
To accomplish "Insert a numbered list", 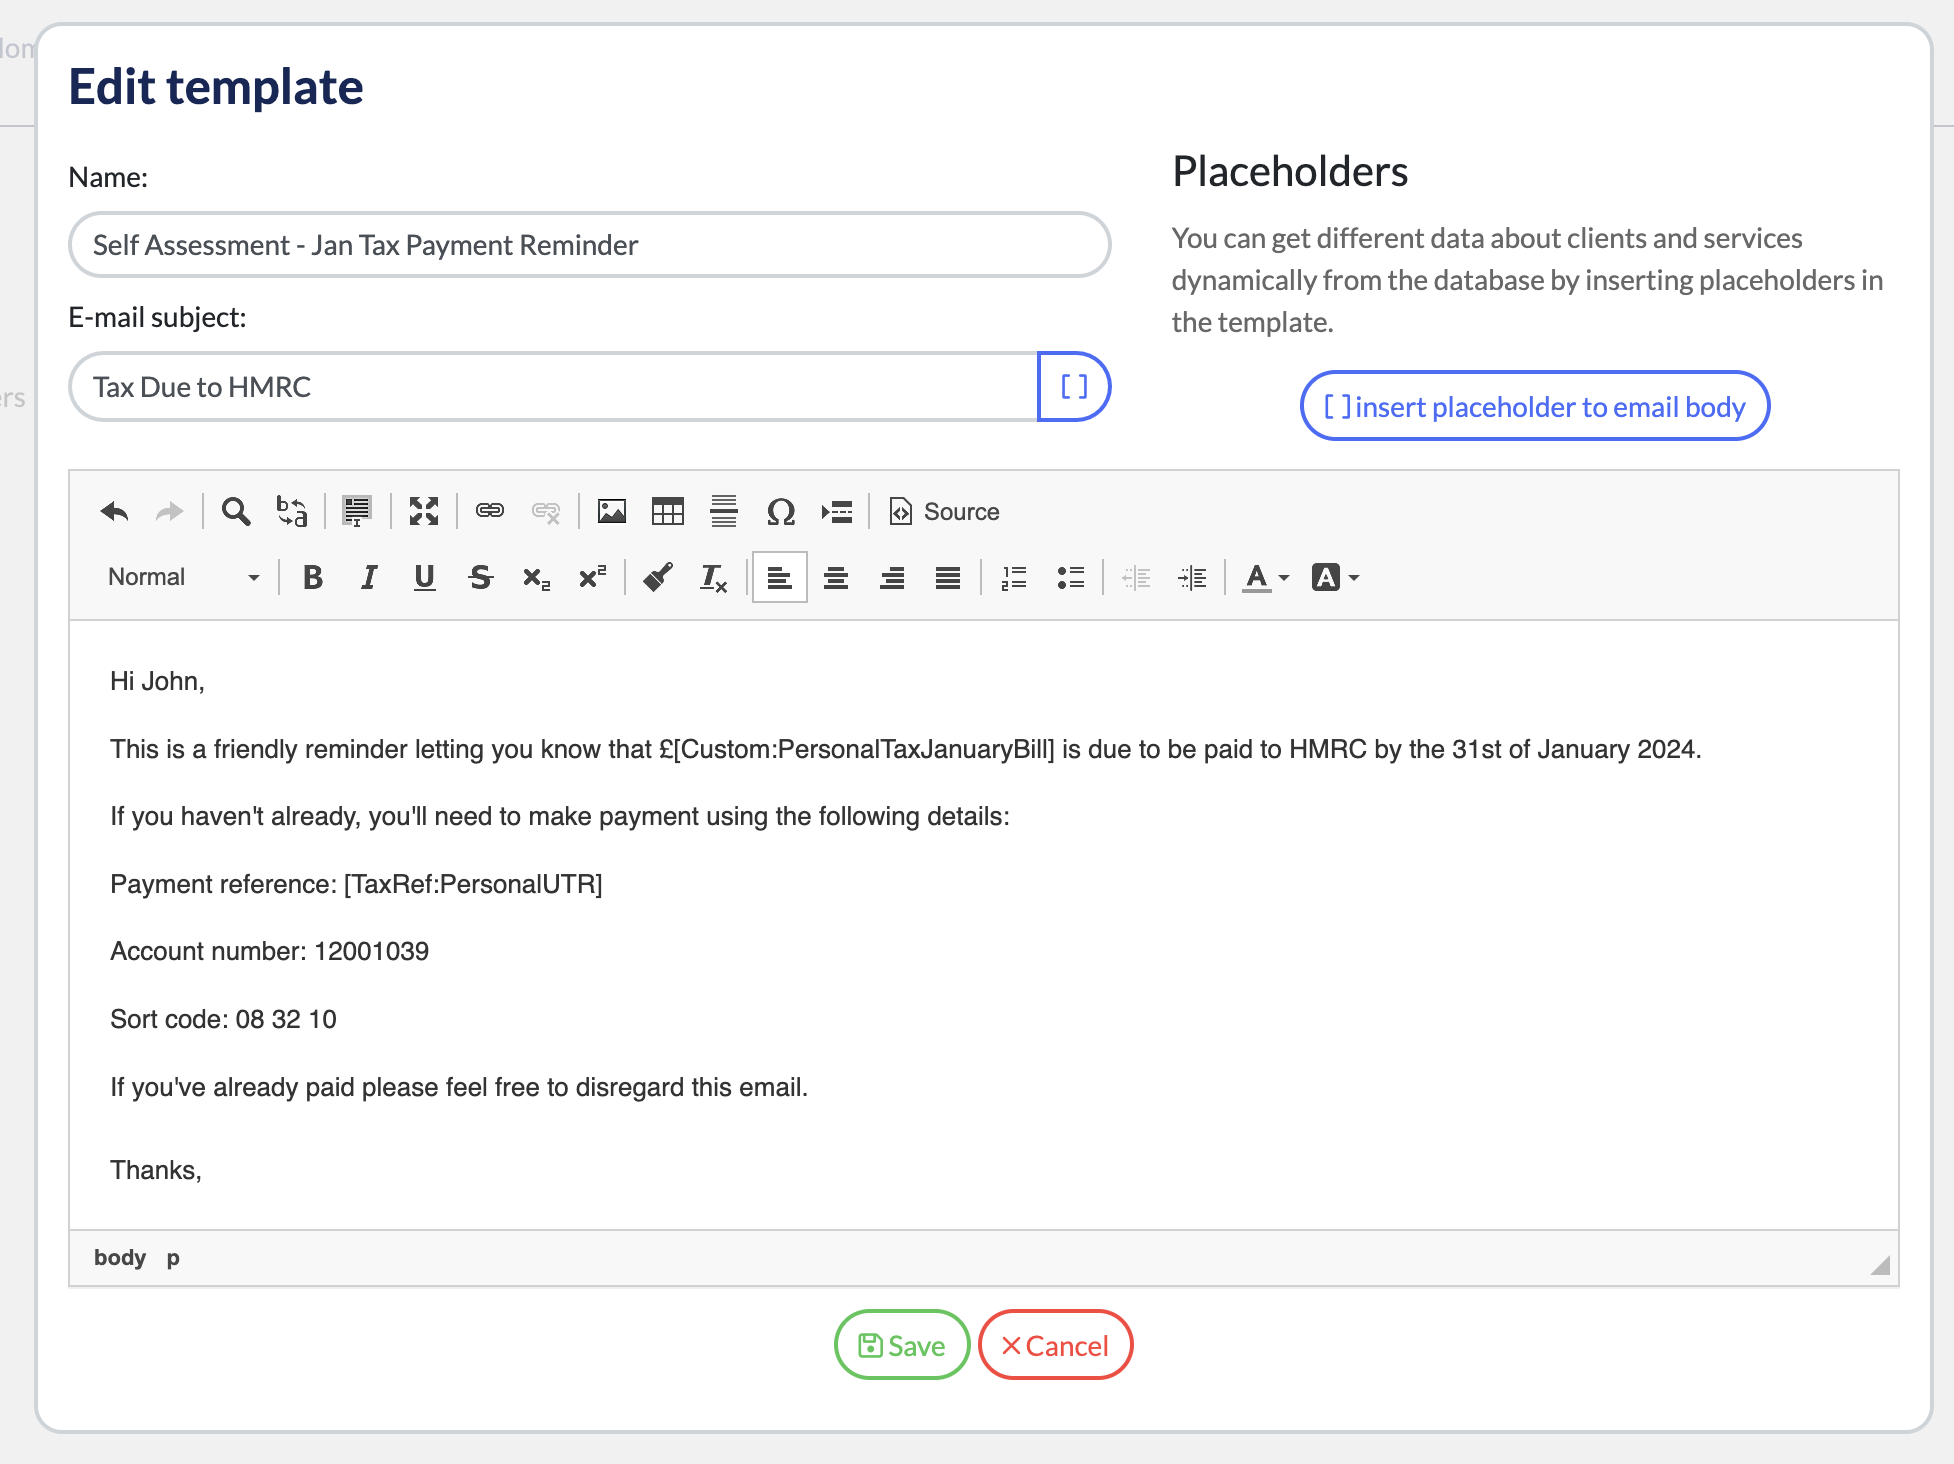I will [x=1014, y=577].
